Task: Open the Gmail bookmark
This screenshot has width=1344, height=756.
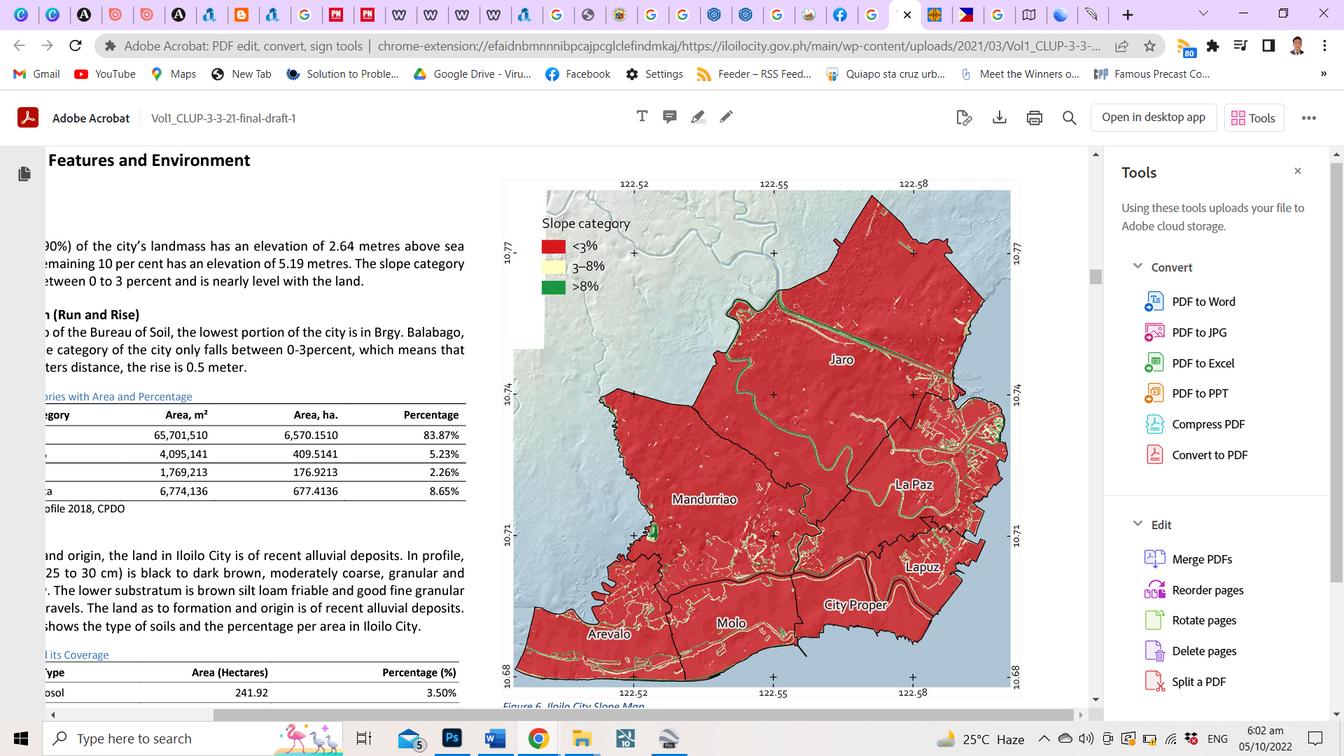Action: point(37,74)
